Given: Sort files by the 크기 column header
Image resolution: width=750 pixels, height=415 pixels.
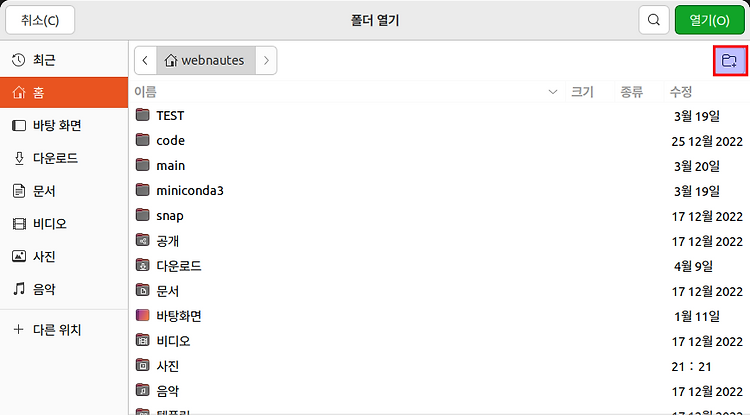Looking at the screenshot, I should click(x=589, y=92).
